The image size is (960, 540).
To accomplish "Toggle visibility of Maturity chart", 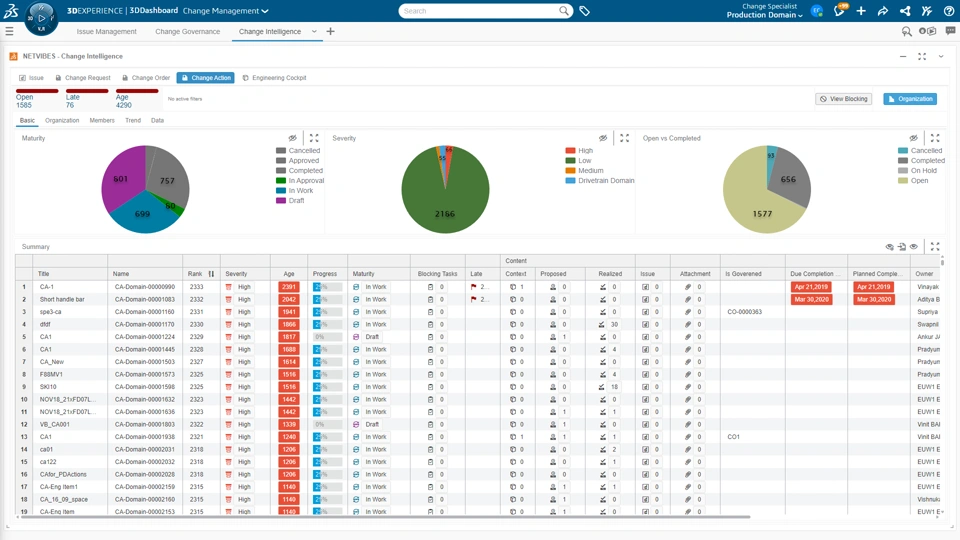I will pos(293,138).
